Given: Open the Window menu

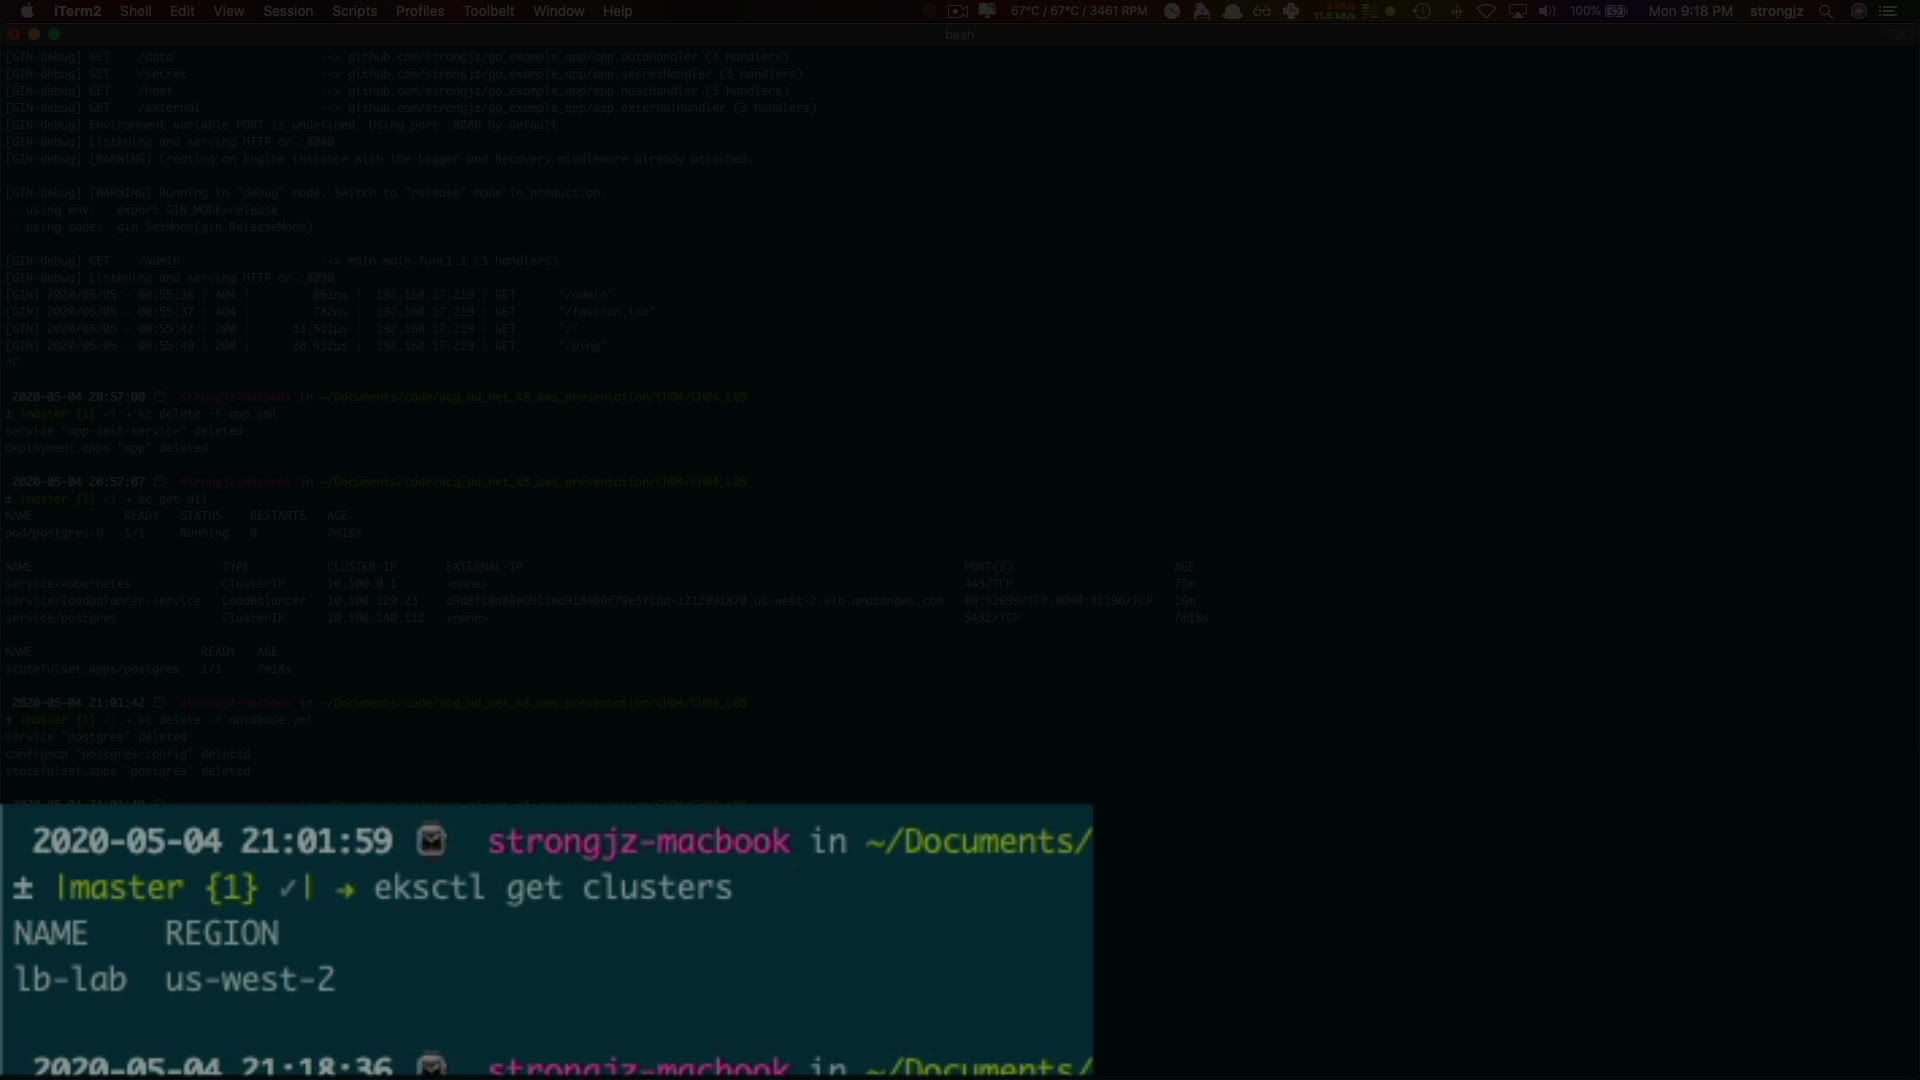Looking at the screenshot, I should pyautogui.click(x=558, y=11).
